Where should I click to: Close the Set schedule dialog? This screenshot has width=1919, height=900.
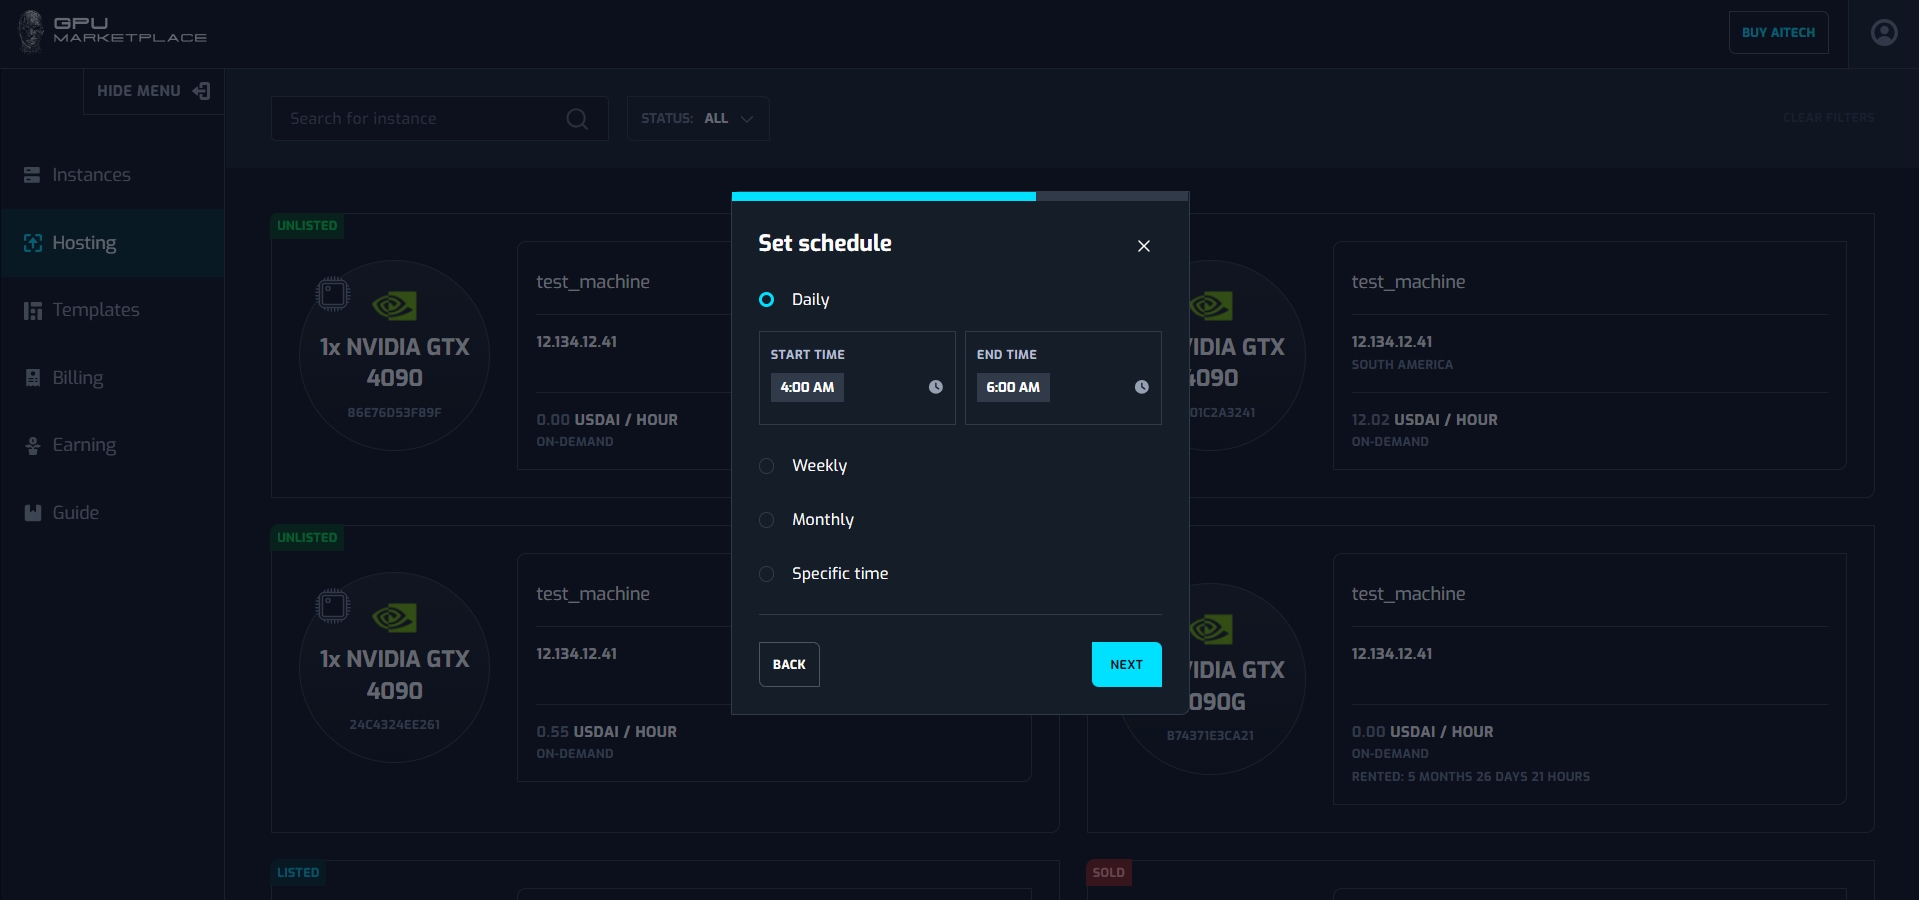click(x=1143, y=246)
